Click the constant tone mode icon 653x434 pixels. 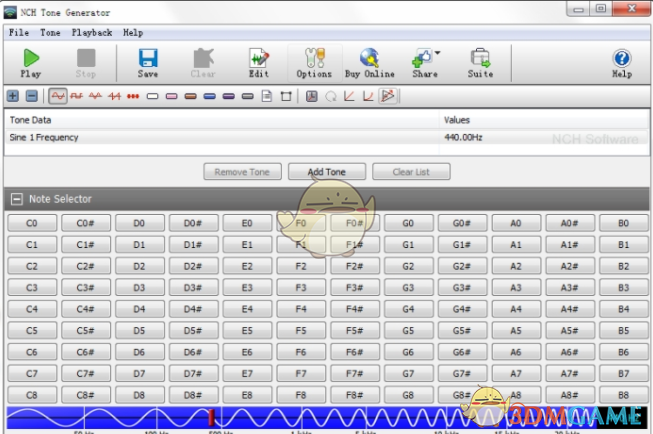click(312, 96)
